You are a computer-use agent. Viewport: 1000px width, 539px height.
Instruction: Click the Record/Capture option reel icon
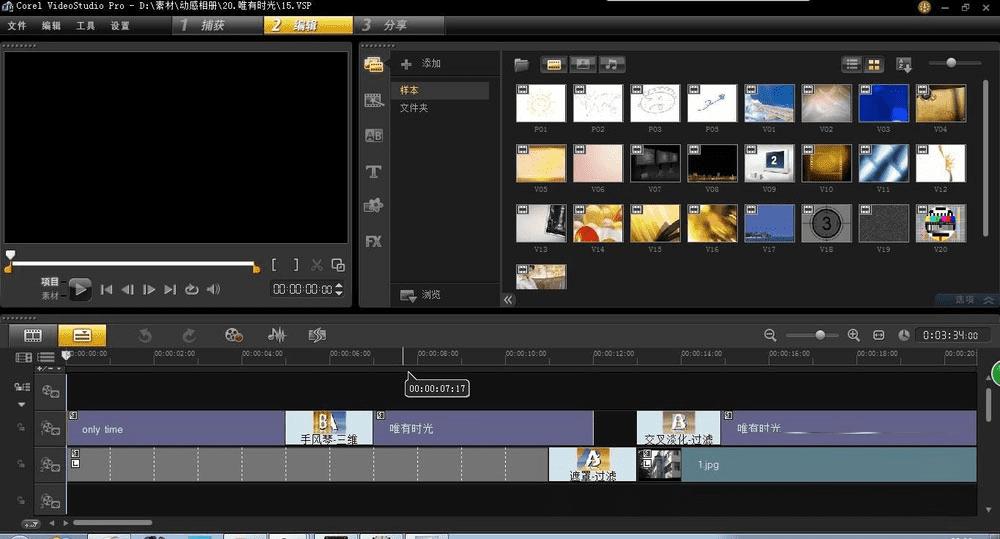coord(234,335)
